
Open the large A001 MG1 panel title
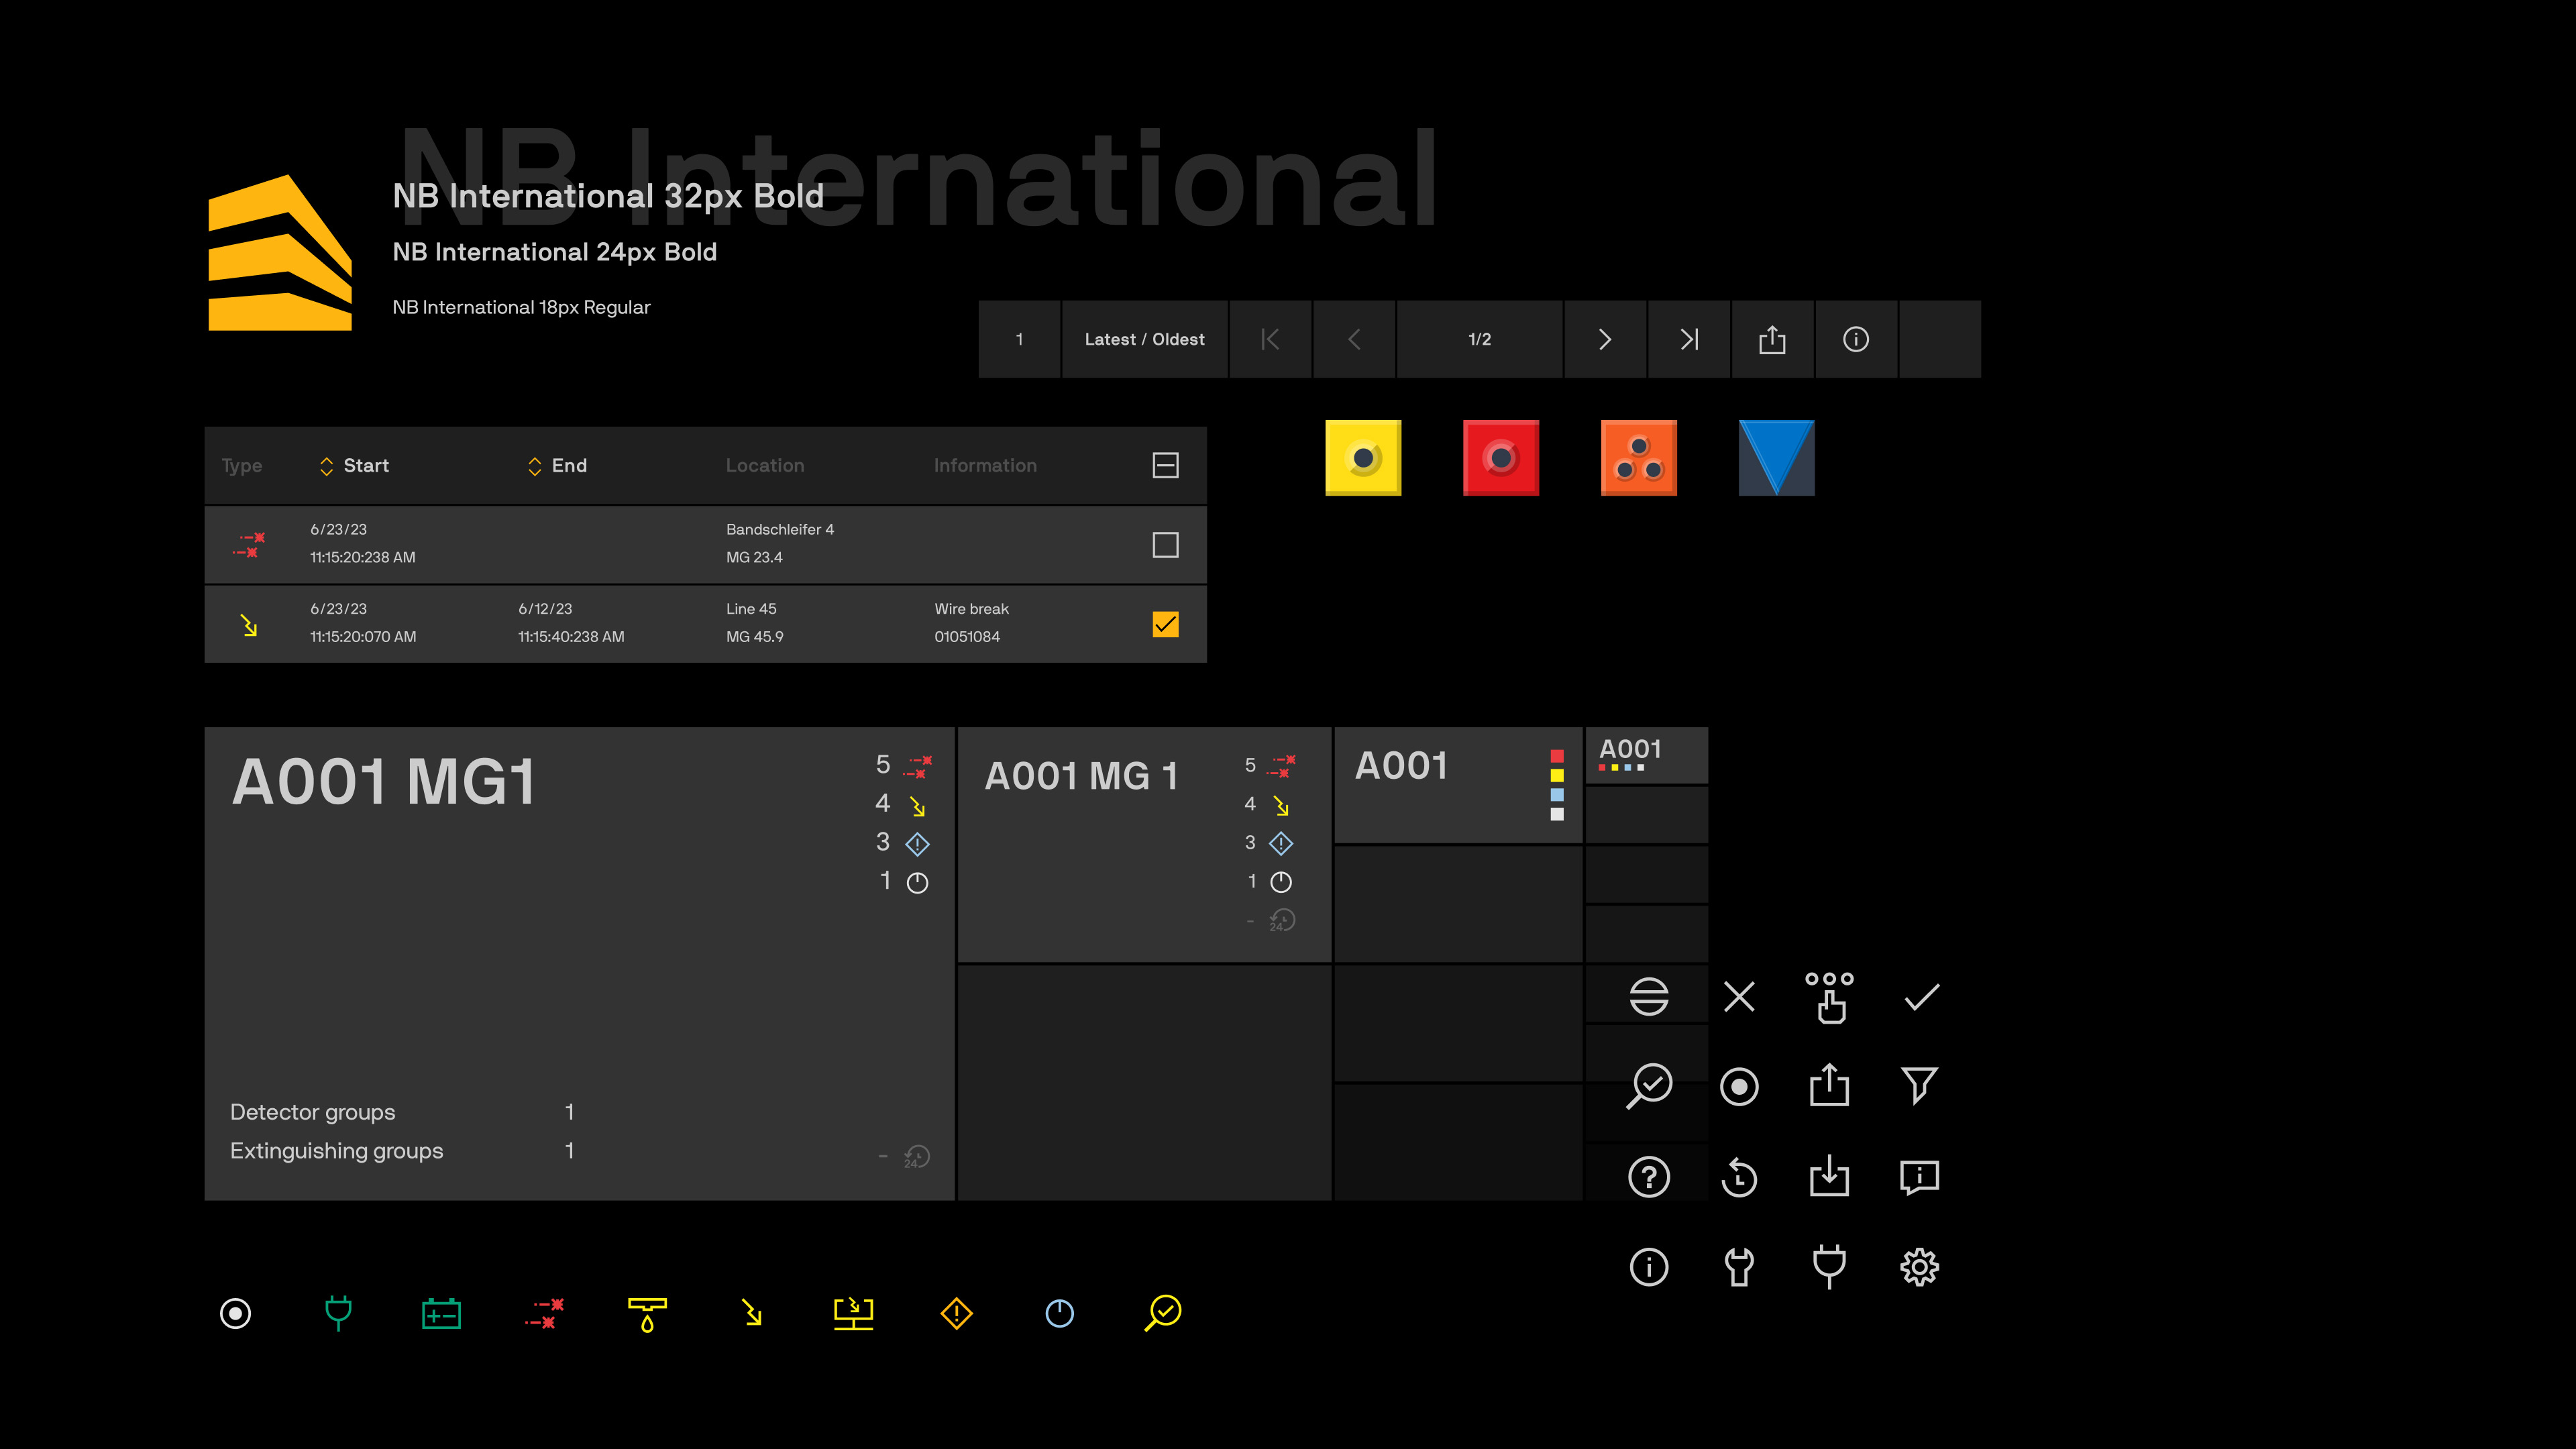point(384,781)
